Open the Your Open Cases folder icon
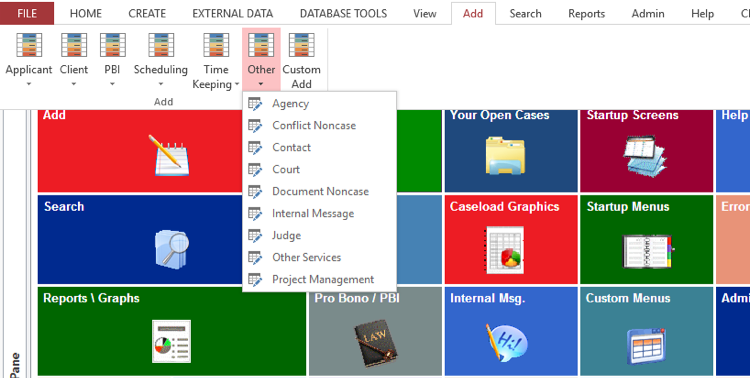The height and width of the screenshot is (378, 750). point(505,156)
